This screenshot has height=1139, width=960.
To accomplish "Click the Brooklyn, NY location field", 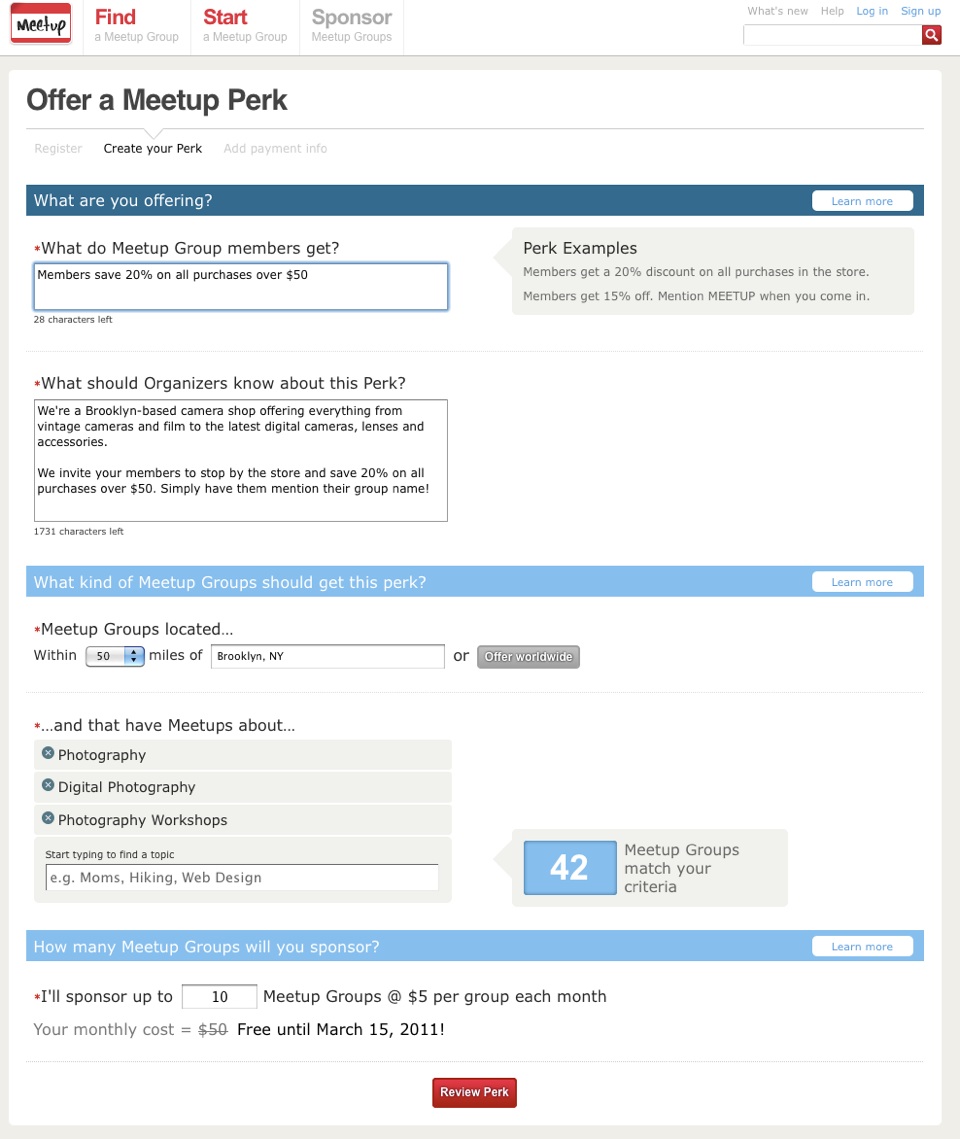I will pos(328,656).
